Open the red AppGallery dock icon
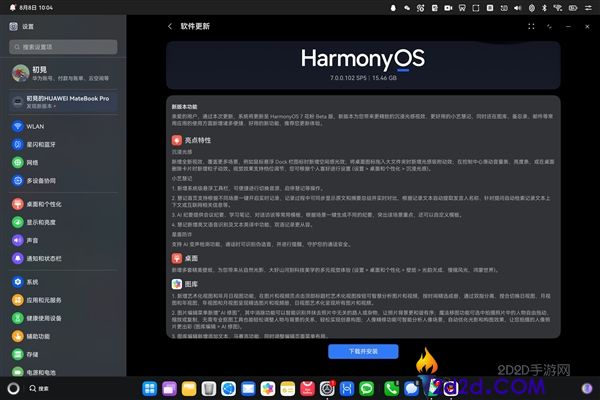The image size is (600, 400). (307, 389)
